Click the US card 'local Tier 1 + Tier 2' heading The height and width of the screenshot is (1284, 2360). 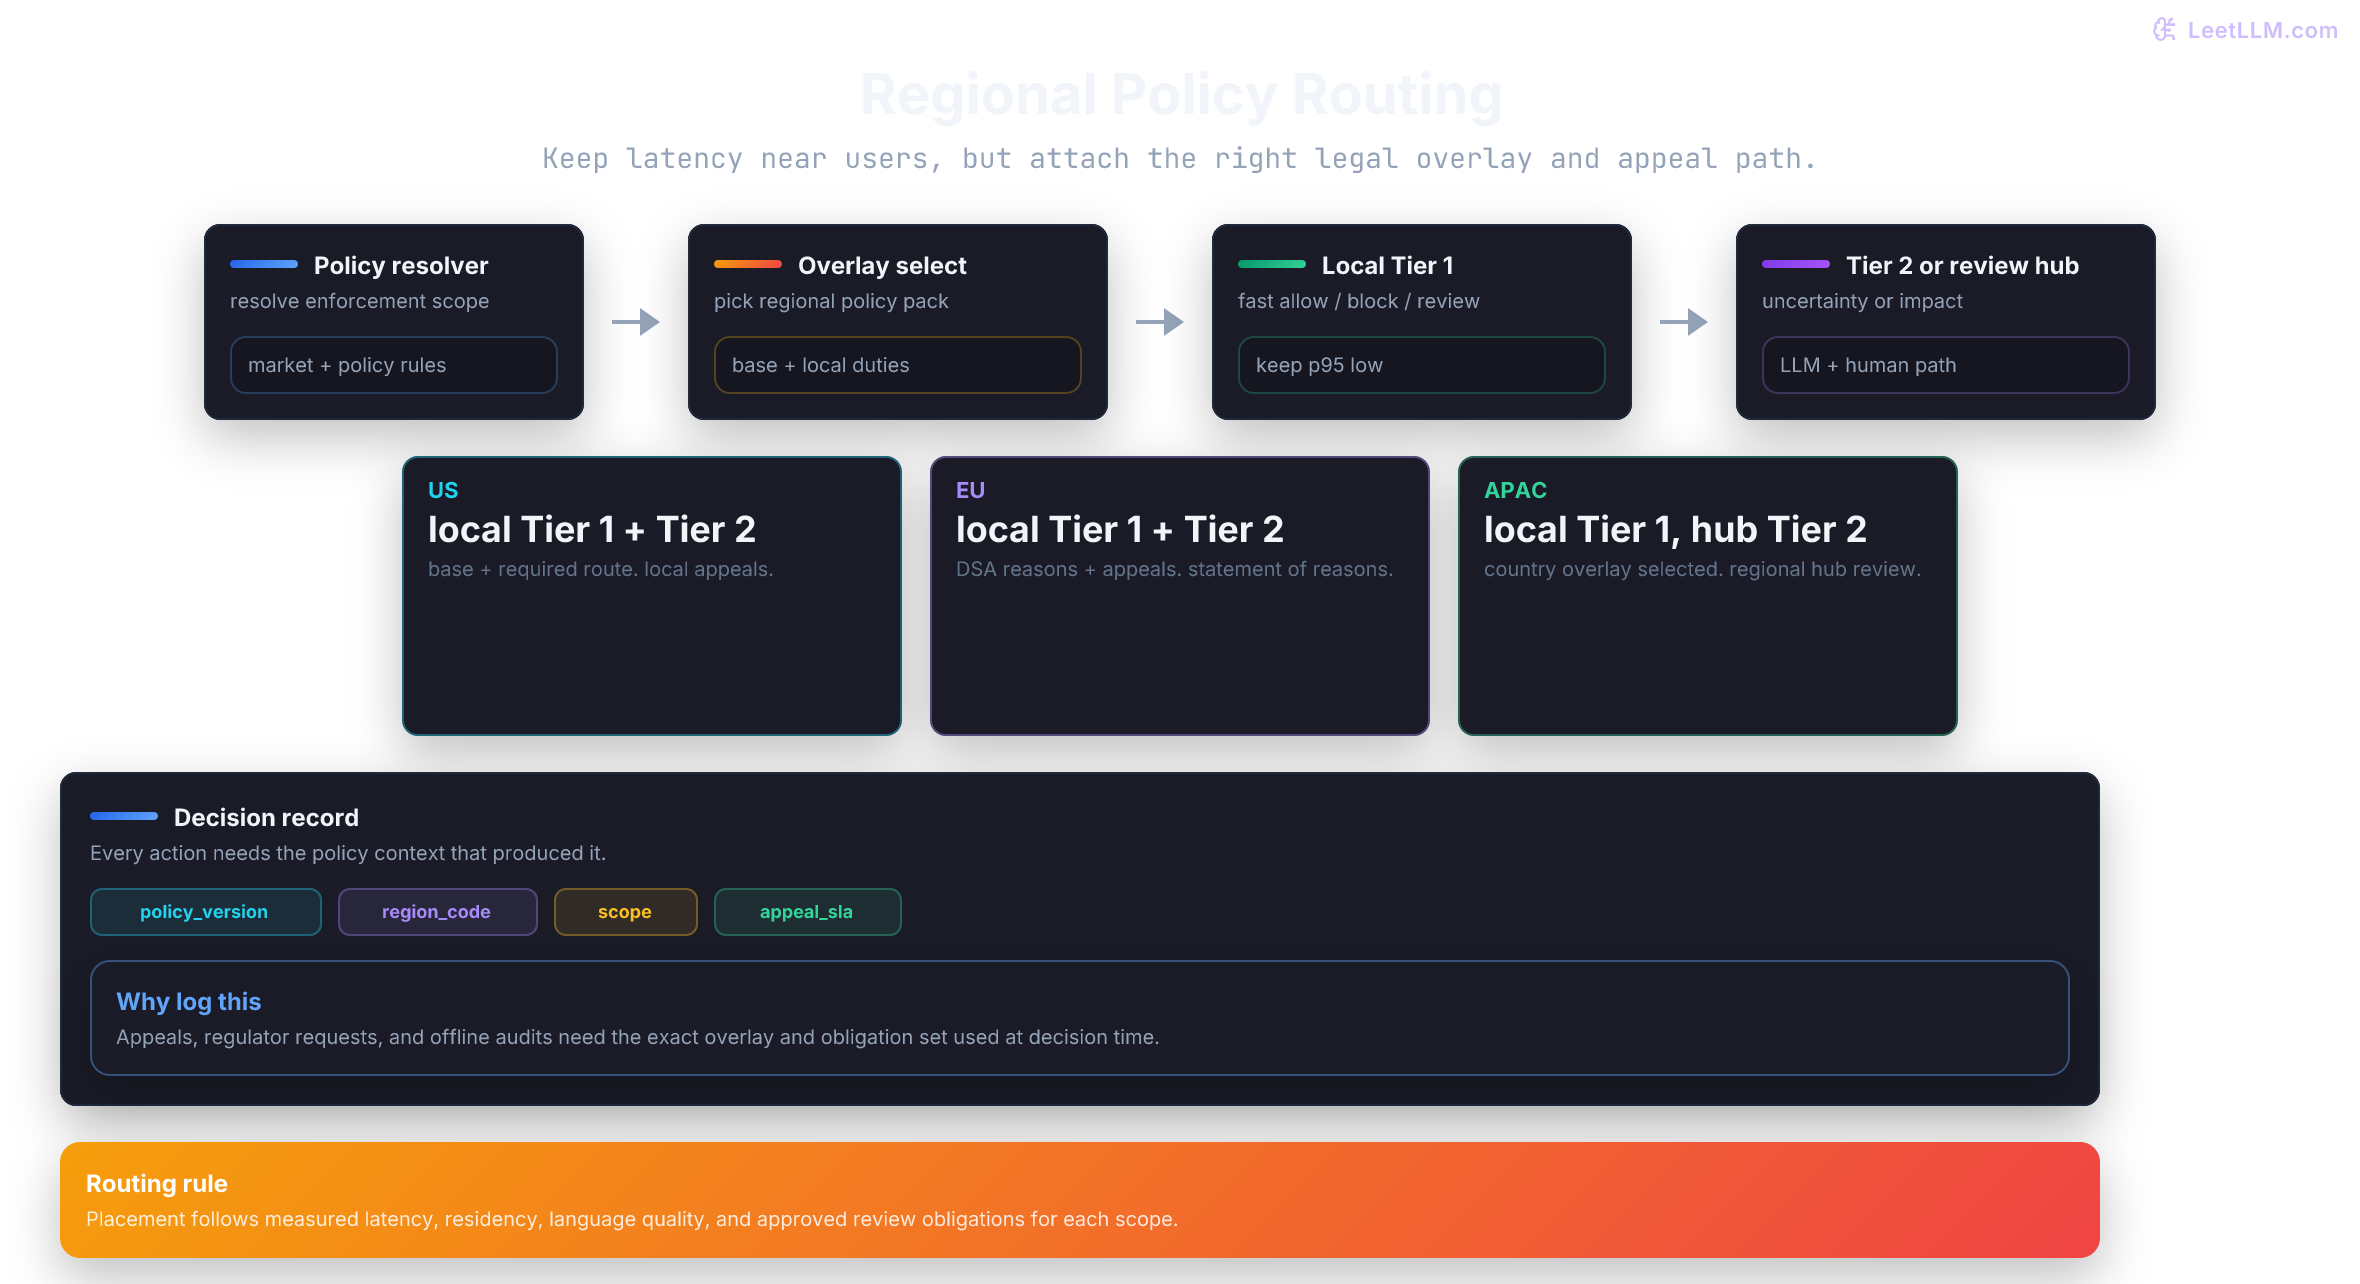tap(592, 529)
